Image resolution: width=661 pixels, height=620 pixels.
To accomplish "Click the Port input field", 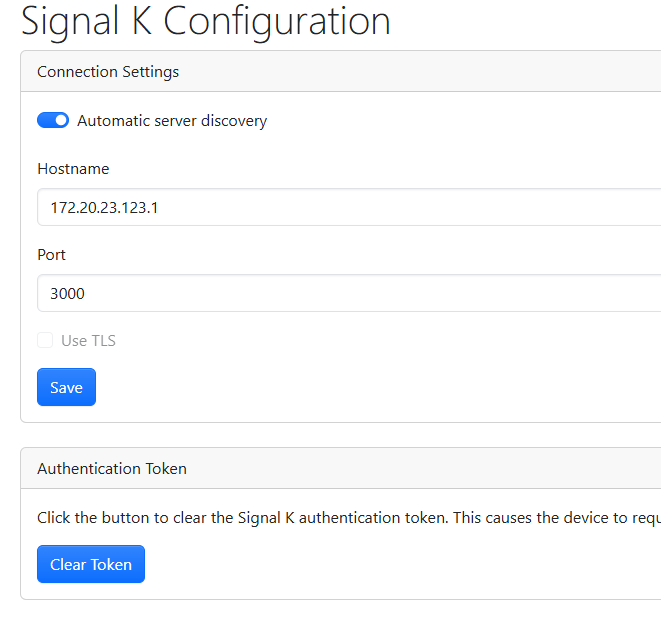I will (349, 293).
